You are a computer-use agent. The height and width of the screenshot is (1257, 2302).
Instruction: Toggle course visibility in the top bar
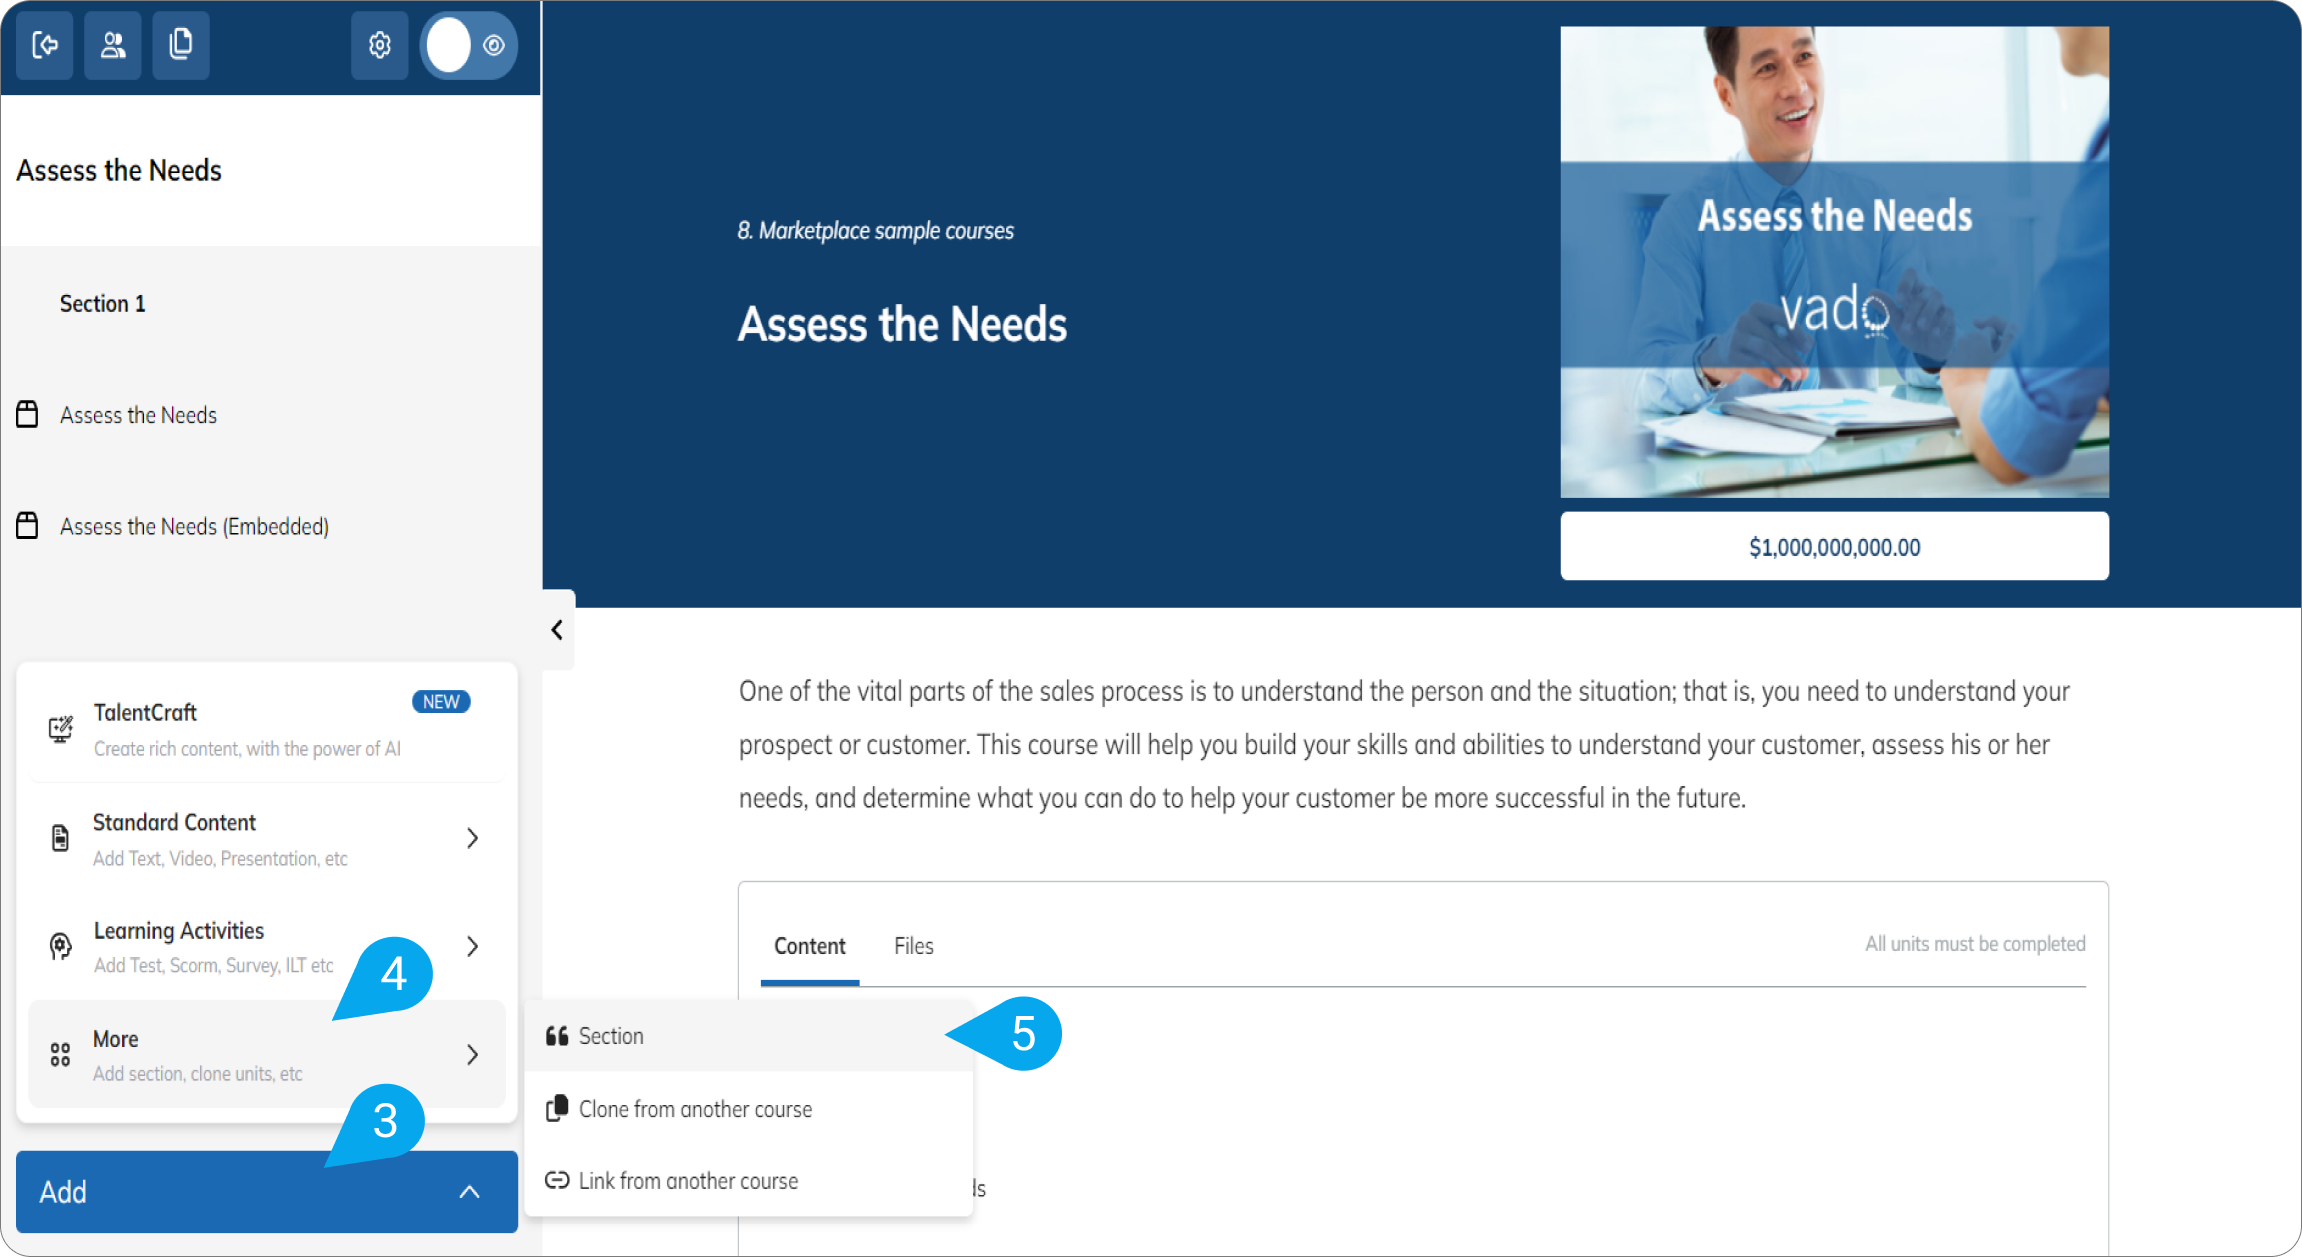pos(468,45)
